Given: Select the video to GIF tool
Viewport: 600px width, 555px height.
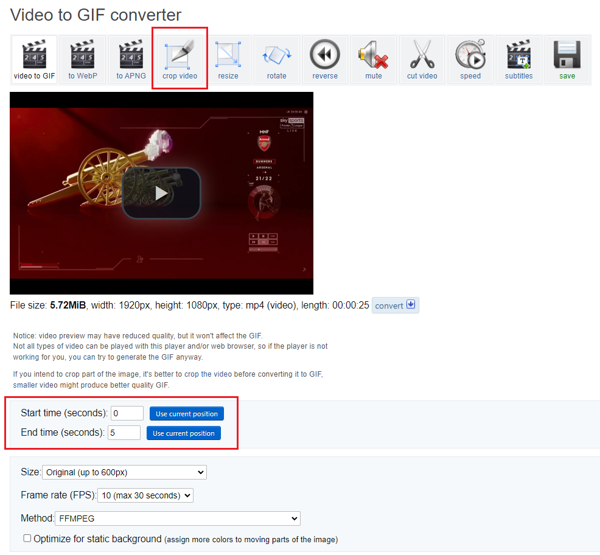Looking at the screenshot, I should pos(34,60).
